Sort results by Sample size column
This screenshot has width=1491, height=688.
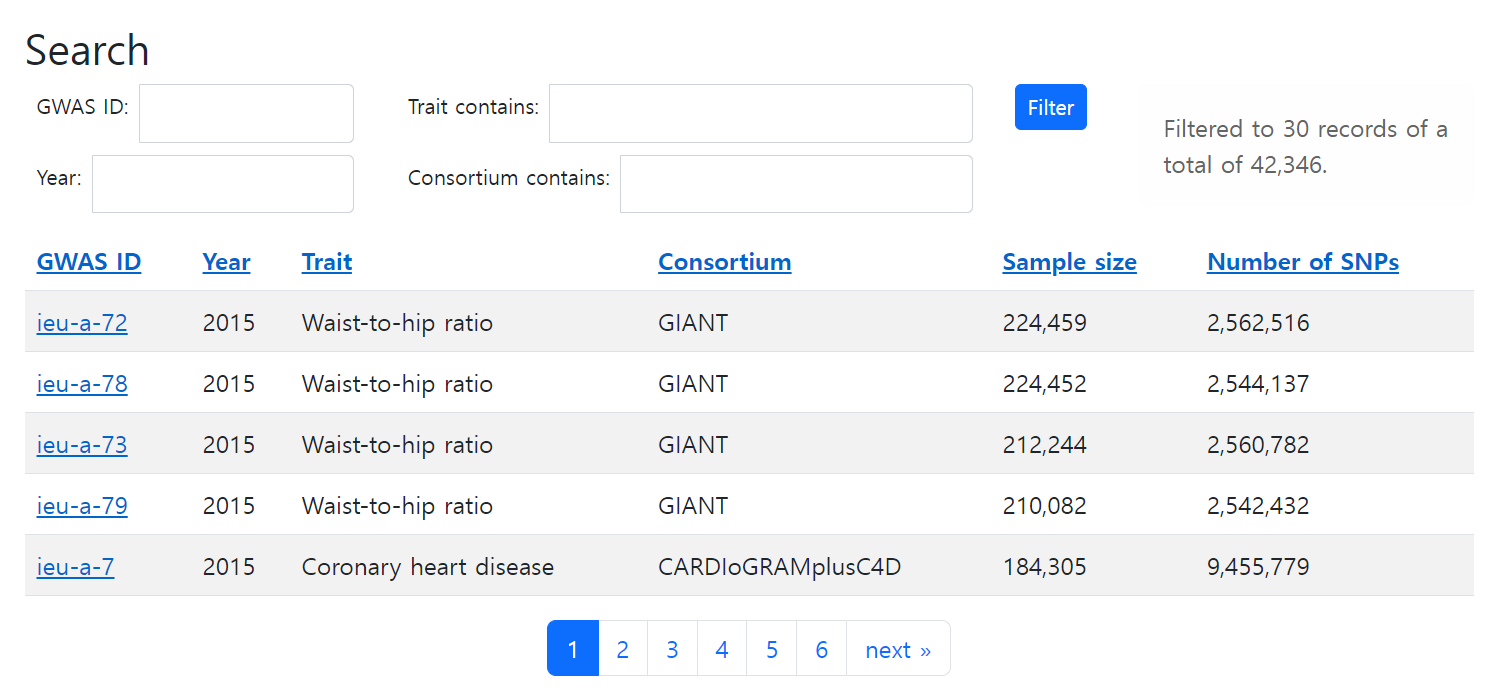click(x=1069, y=261)
